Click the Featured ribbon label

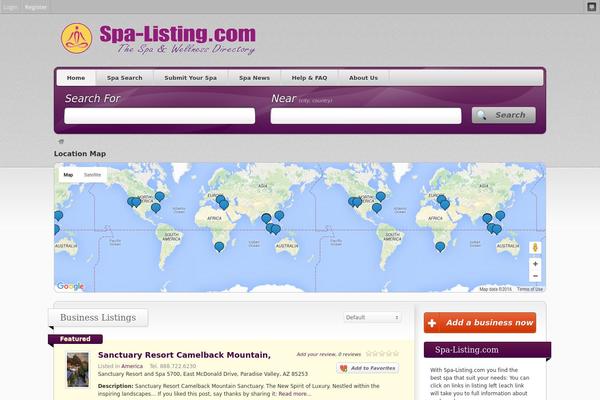(x=75, y=339)
